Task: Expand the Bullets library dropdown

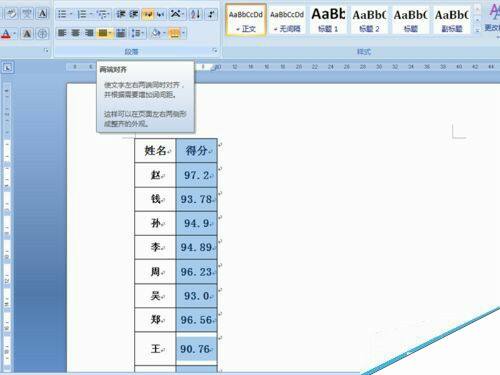Action: point(71,14)
